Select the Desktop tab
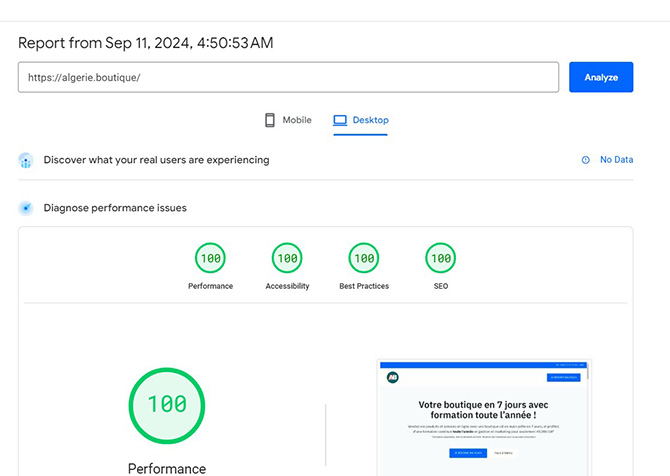670x476 pixels. [x=360, y=120]
